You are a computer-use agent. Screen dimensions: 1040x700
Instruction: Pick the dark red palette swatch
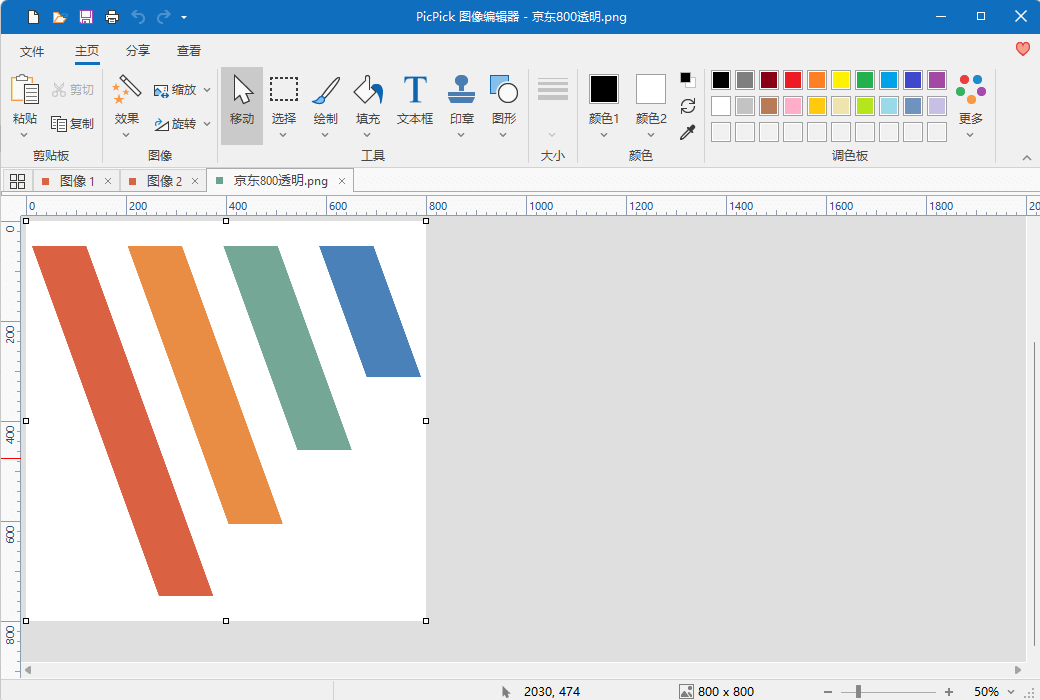coord(769,80)
